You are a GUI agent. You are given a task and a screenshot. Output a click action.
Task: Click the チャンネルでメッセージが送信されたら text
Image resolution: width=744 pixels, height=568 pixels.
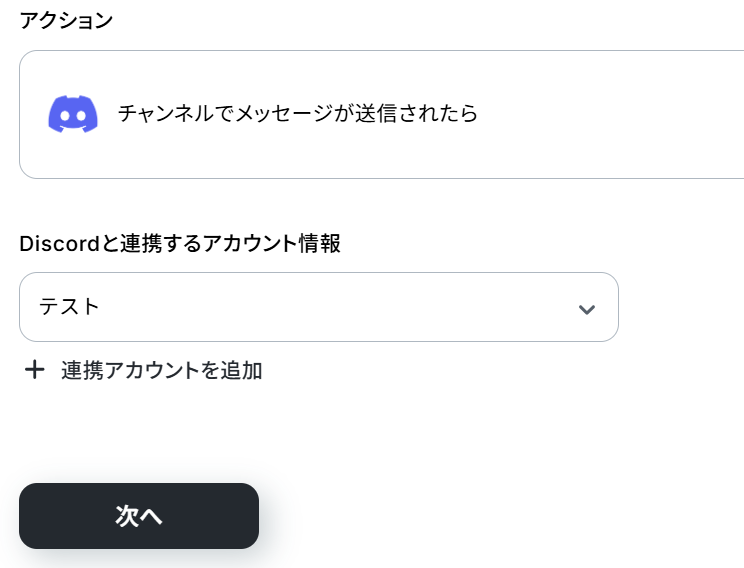pyautogui.click(x=298, y=114)
